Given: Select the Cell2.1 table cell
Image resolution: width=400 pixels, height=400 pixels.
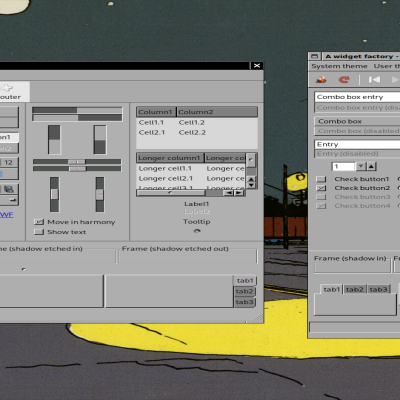Looking at the screenshot, I should click(152, 133).
